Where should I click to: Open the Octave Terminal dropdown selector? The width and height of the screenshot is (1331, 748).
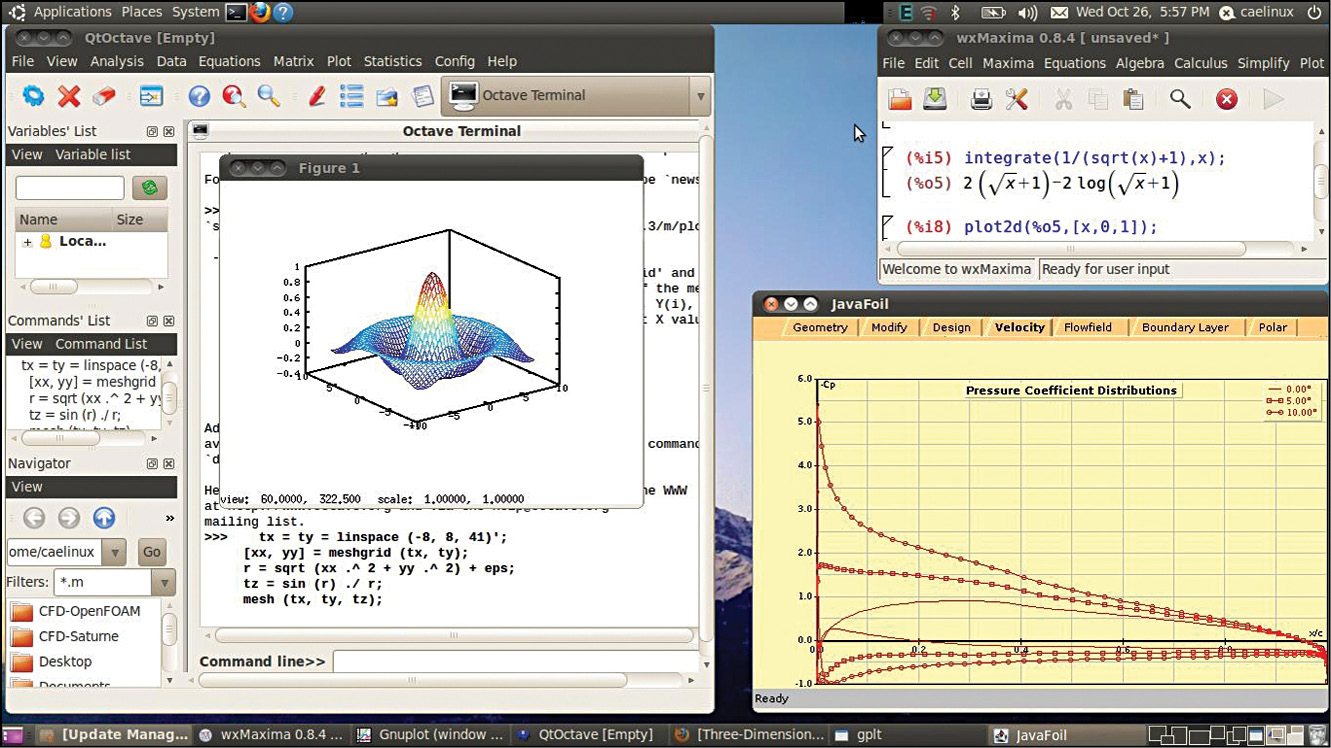(x=700, y=96)
